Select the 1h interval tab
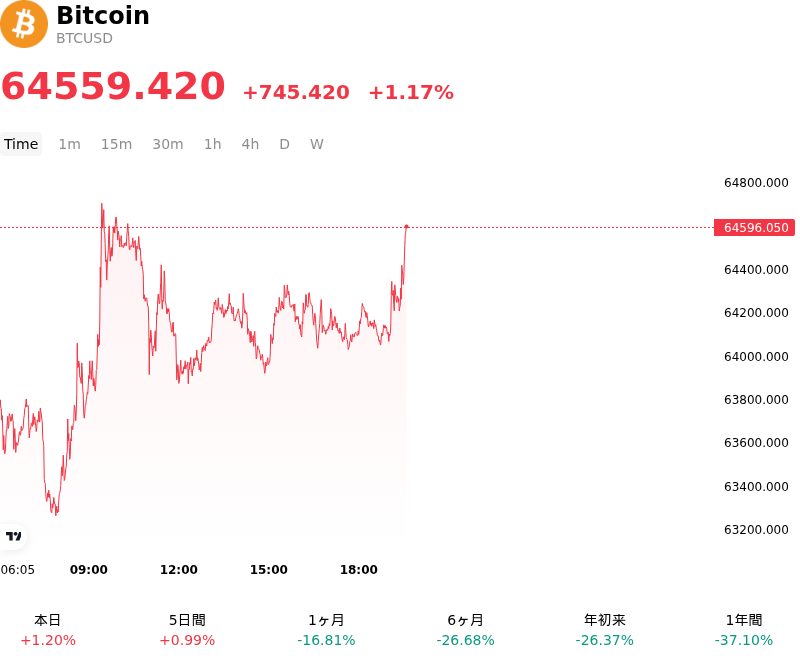 (213, 144)
